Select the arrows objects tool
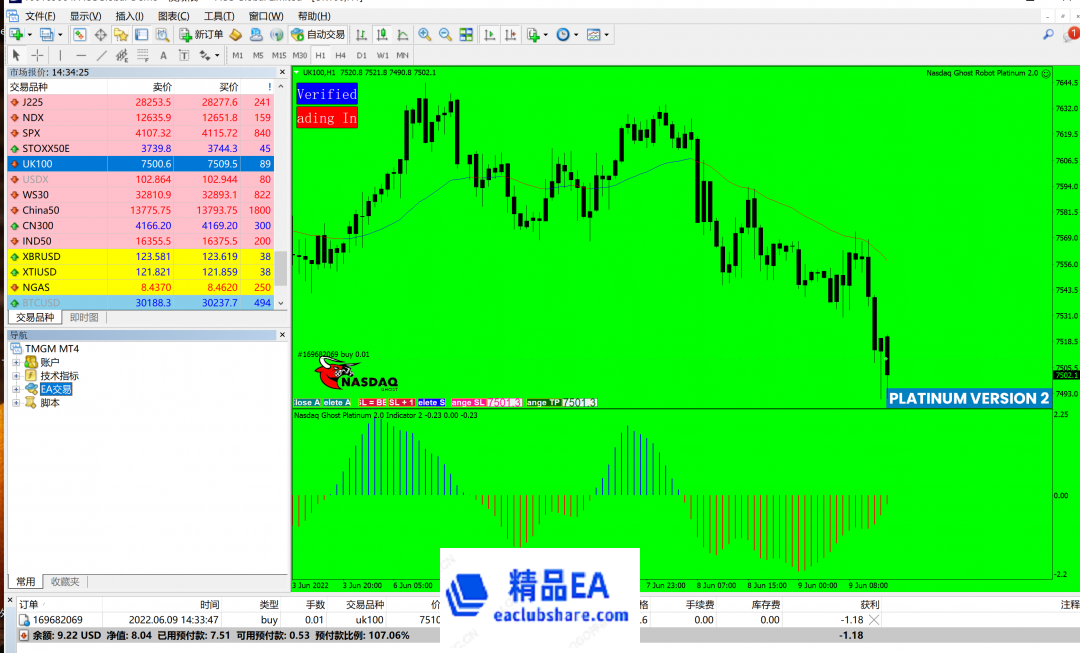1080x653 pixels. tap(205, 55)
